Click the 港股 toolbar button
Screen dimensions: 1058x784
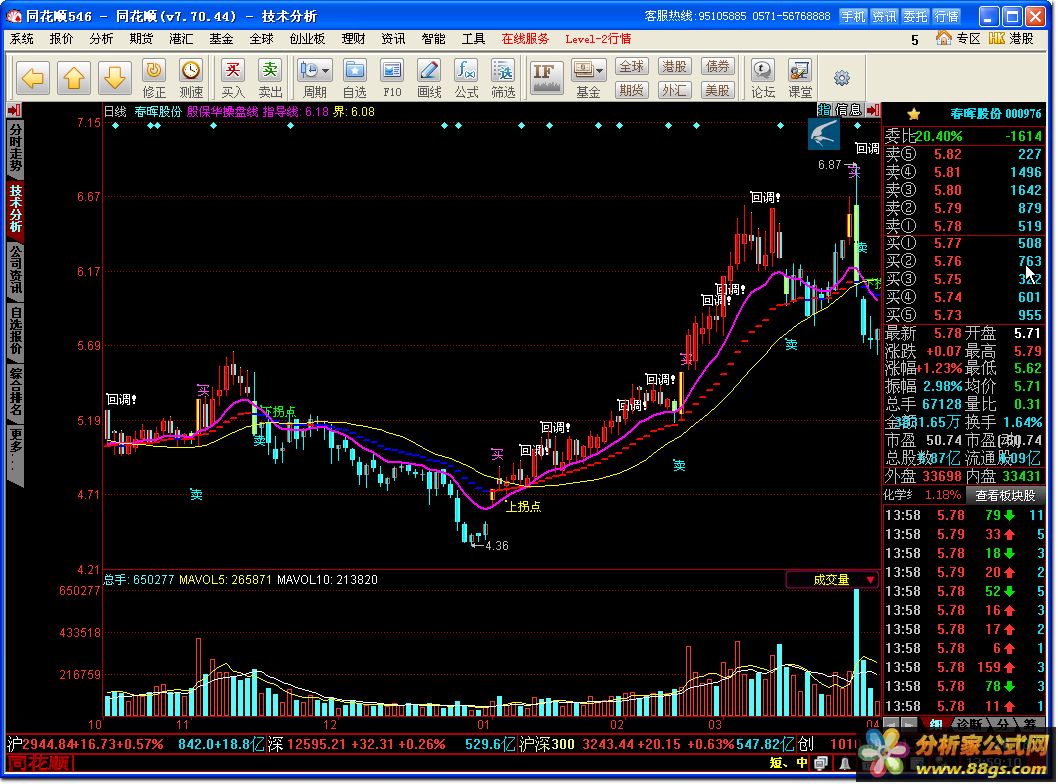point(675,67)
